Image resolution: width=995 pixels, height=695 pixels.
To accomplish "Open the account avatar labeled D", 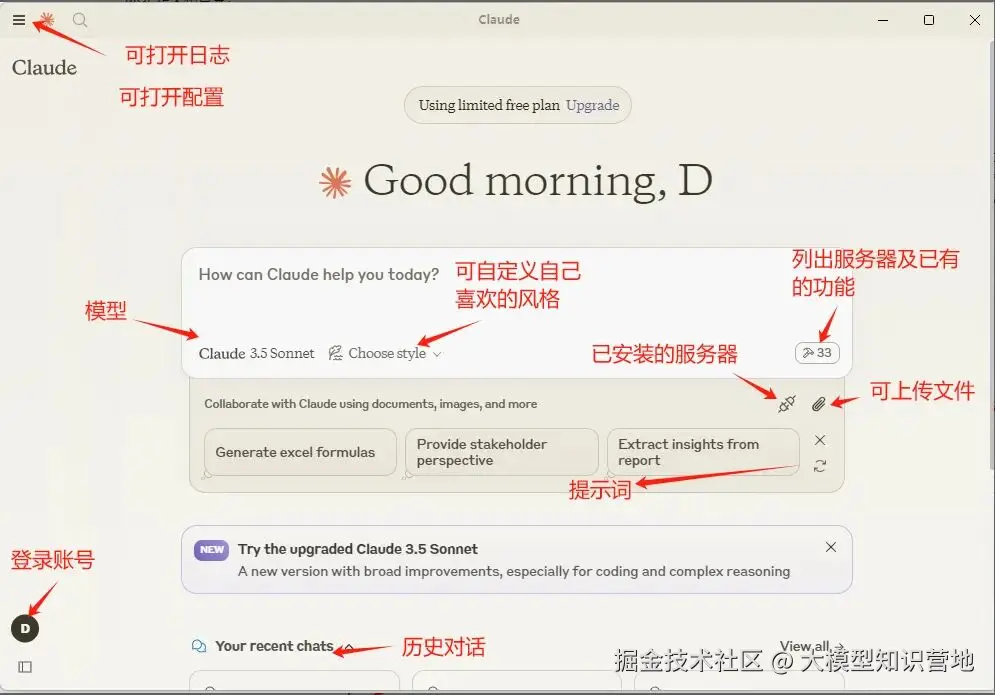I will [x=25, y=629].
